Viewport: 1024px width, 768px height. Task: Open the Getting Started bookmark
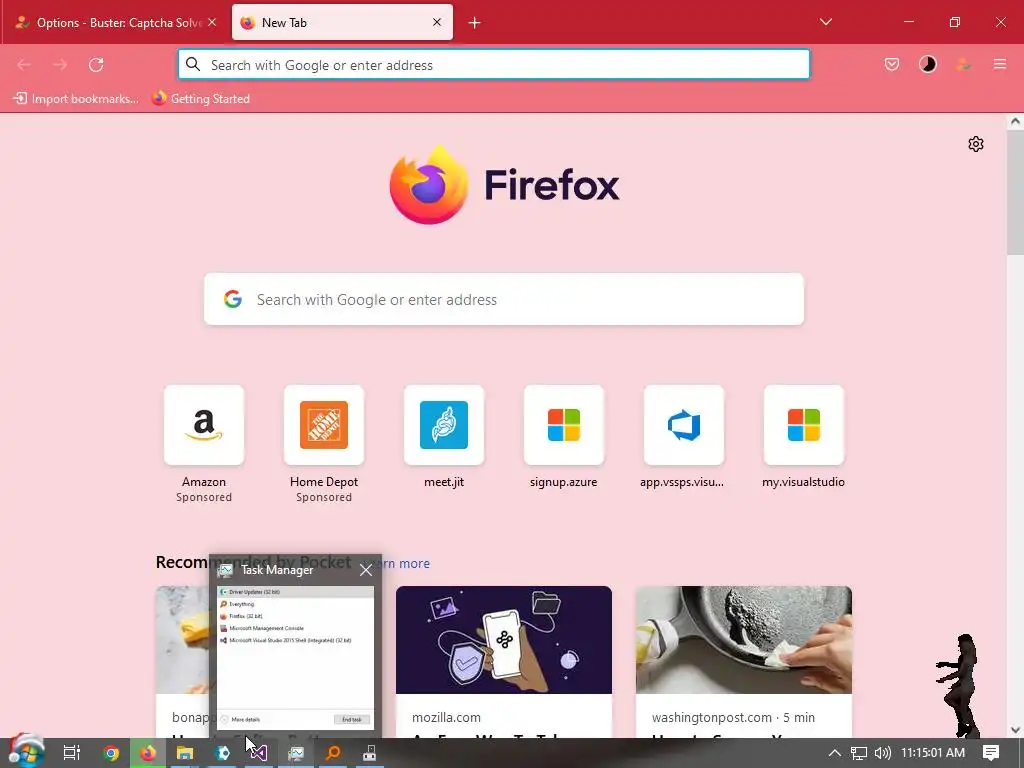(201, 99)
